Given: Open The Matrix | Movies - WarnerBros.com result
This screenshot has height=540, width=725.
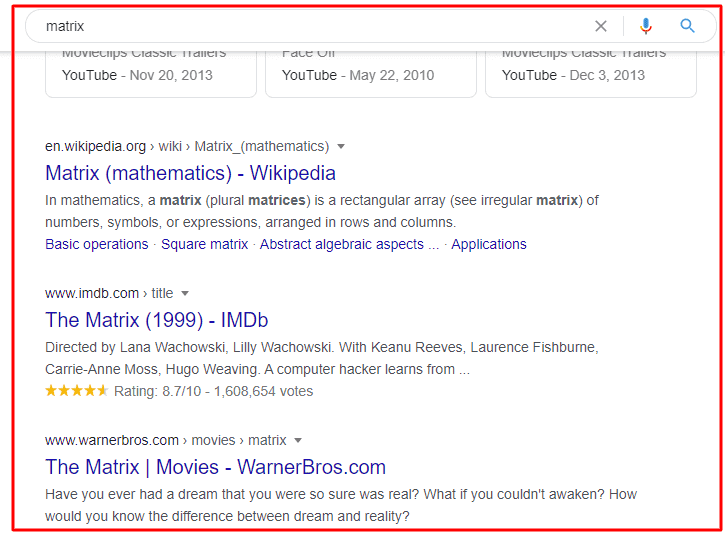Looking at the screenshot, I should click(215, 467).
